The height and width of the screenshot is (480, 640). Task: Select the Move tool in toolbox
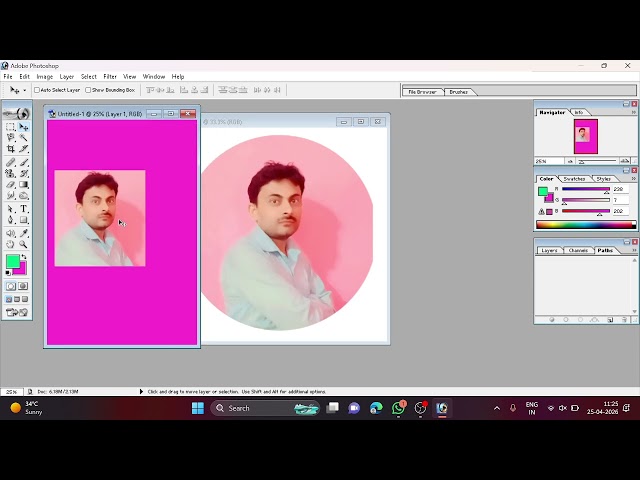(x=24, y=127)
